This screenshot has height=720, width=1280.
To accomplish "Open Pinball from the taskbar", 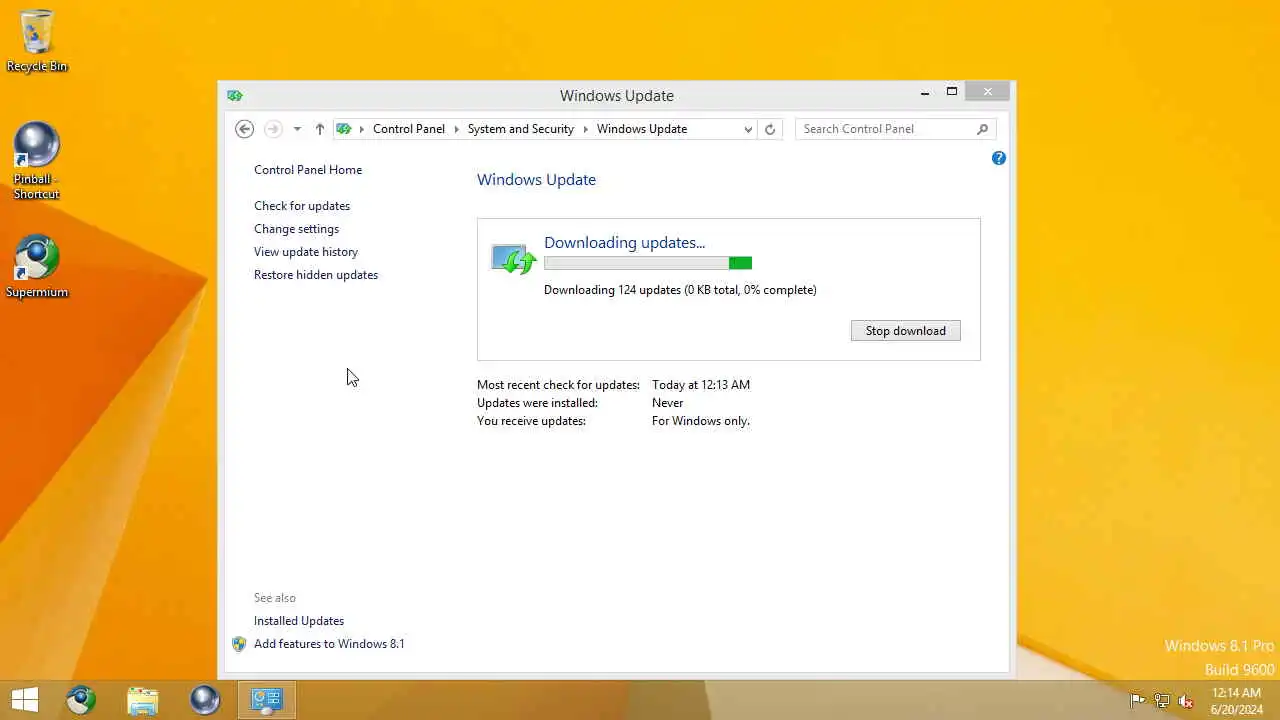I will click(205, 700).
